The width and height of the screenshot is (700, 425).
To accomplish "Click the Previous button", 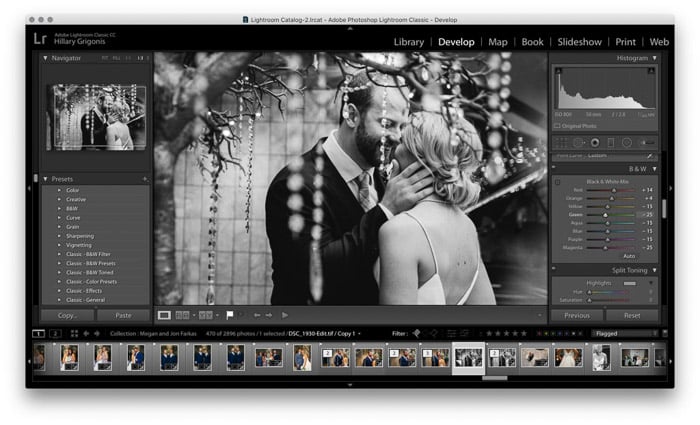I will (577, 315).
